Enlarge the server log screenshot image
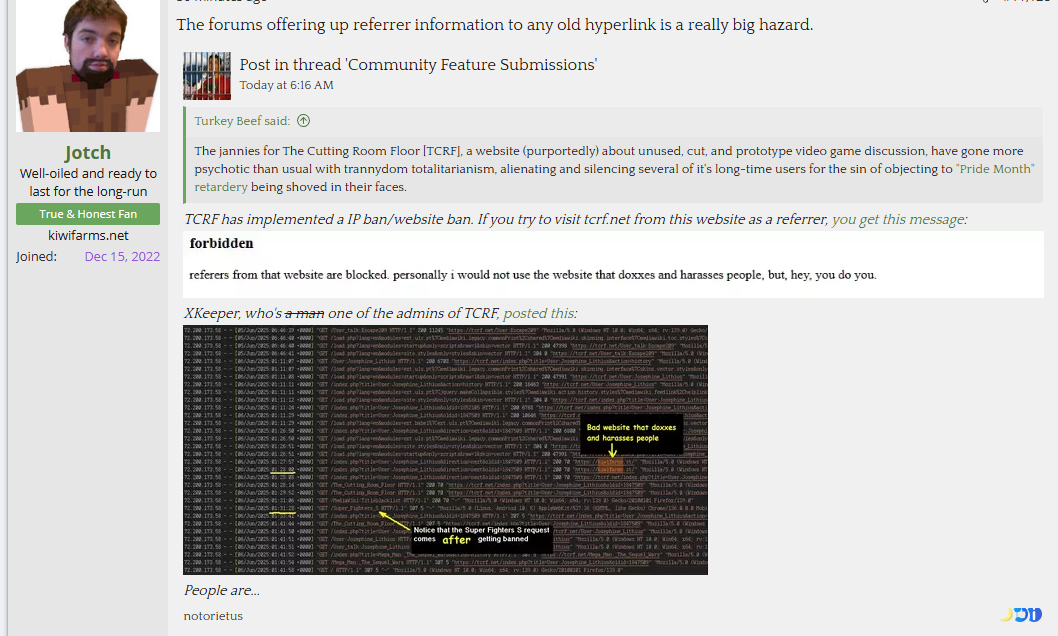This screenshot has height=636, width=1058. [x=445, y=449]
